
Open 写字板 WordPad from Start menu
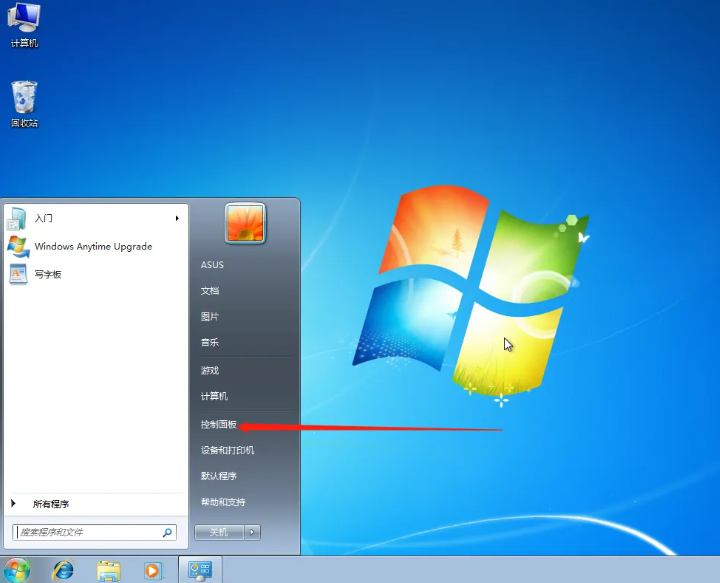[47, 274]
